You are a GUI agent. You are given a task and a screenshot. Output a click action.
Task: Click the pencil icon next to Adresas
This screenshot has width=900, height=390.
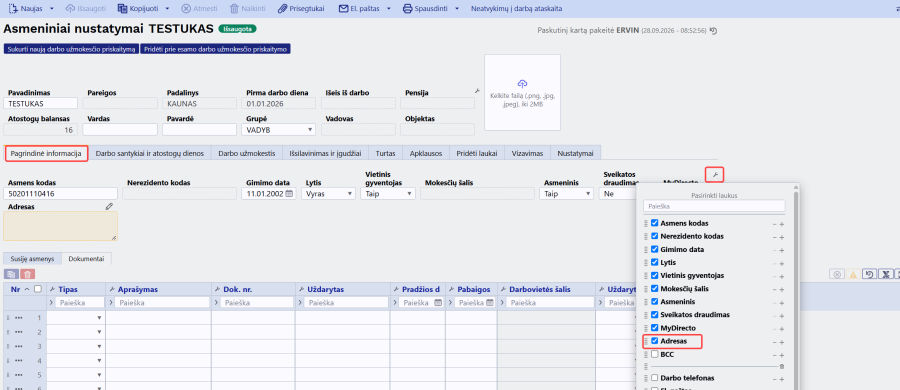(x=109, y=206)
